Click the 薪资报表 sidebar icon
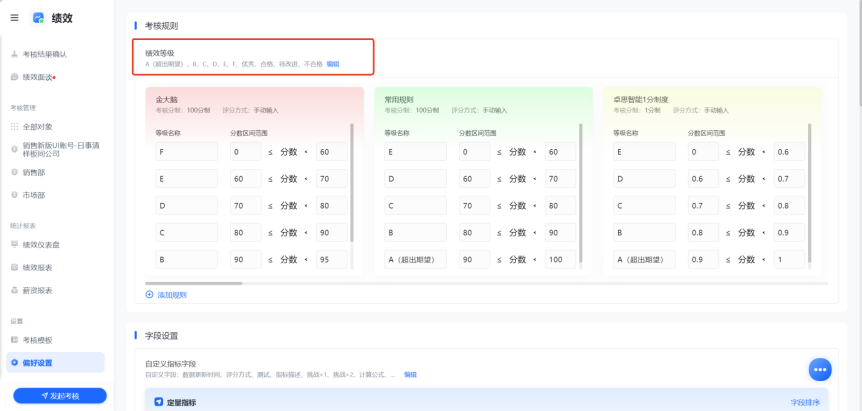 (x=15, y=290)
